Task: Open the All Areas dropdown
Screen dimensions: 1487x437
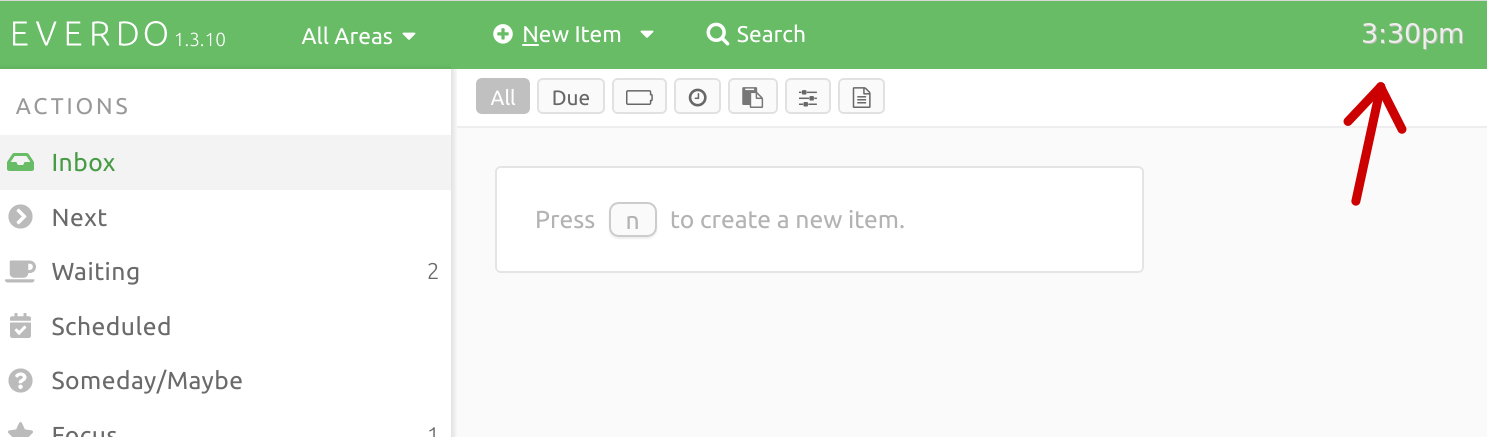Action: point(358,36)
